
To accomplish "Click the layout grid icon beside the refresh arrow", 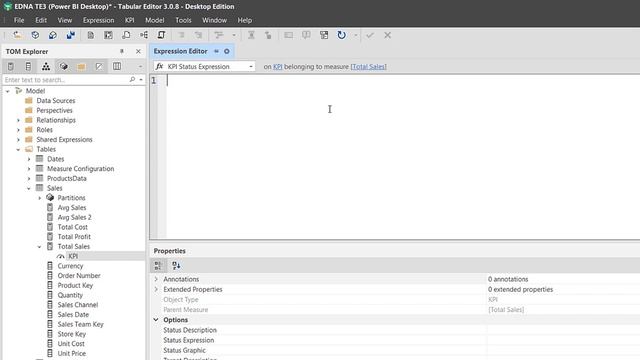I will 324,35.
